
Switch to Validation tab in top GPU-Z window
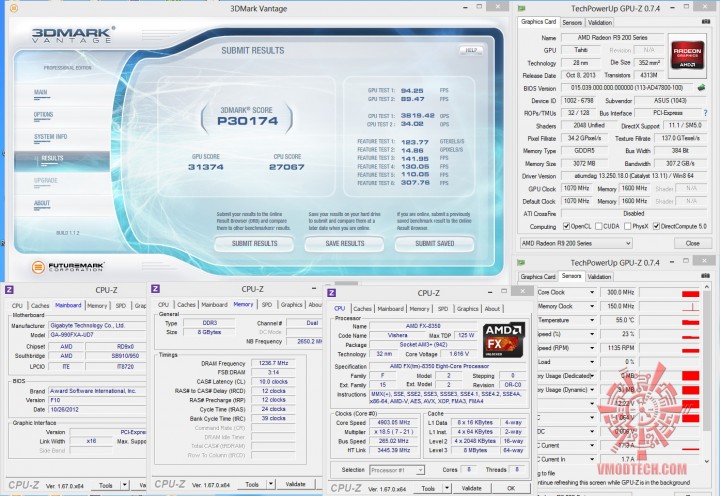tap(600, 23)
